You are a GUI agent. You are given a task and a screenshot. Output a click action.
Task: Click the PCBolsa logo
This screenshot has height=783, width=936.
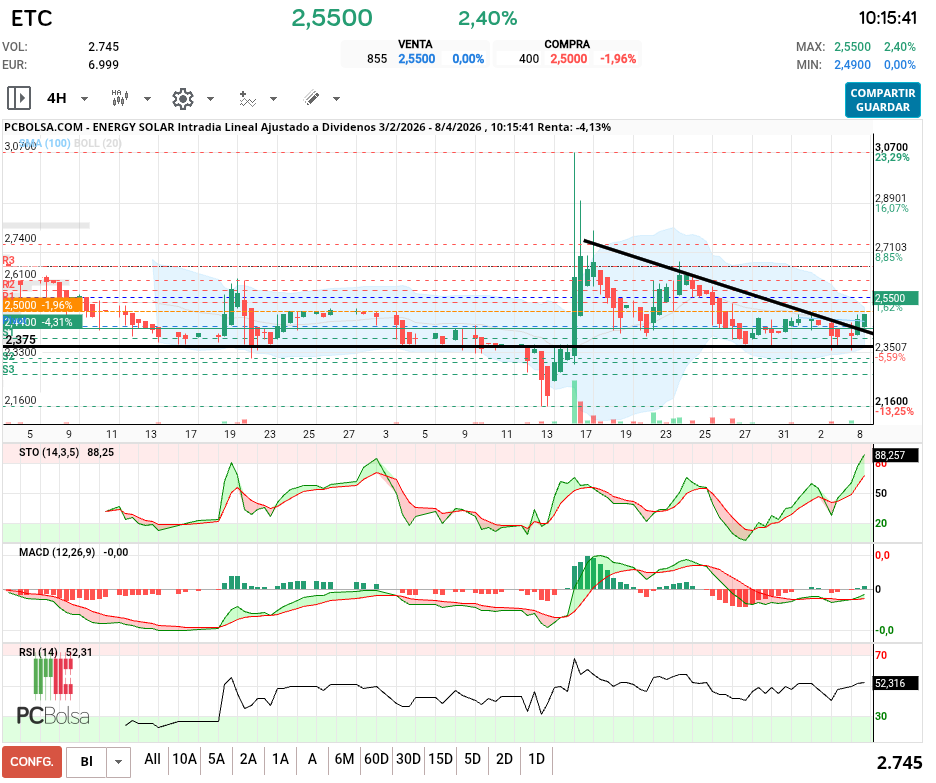(53, 691)
